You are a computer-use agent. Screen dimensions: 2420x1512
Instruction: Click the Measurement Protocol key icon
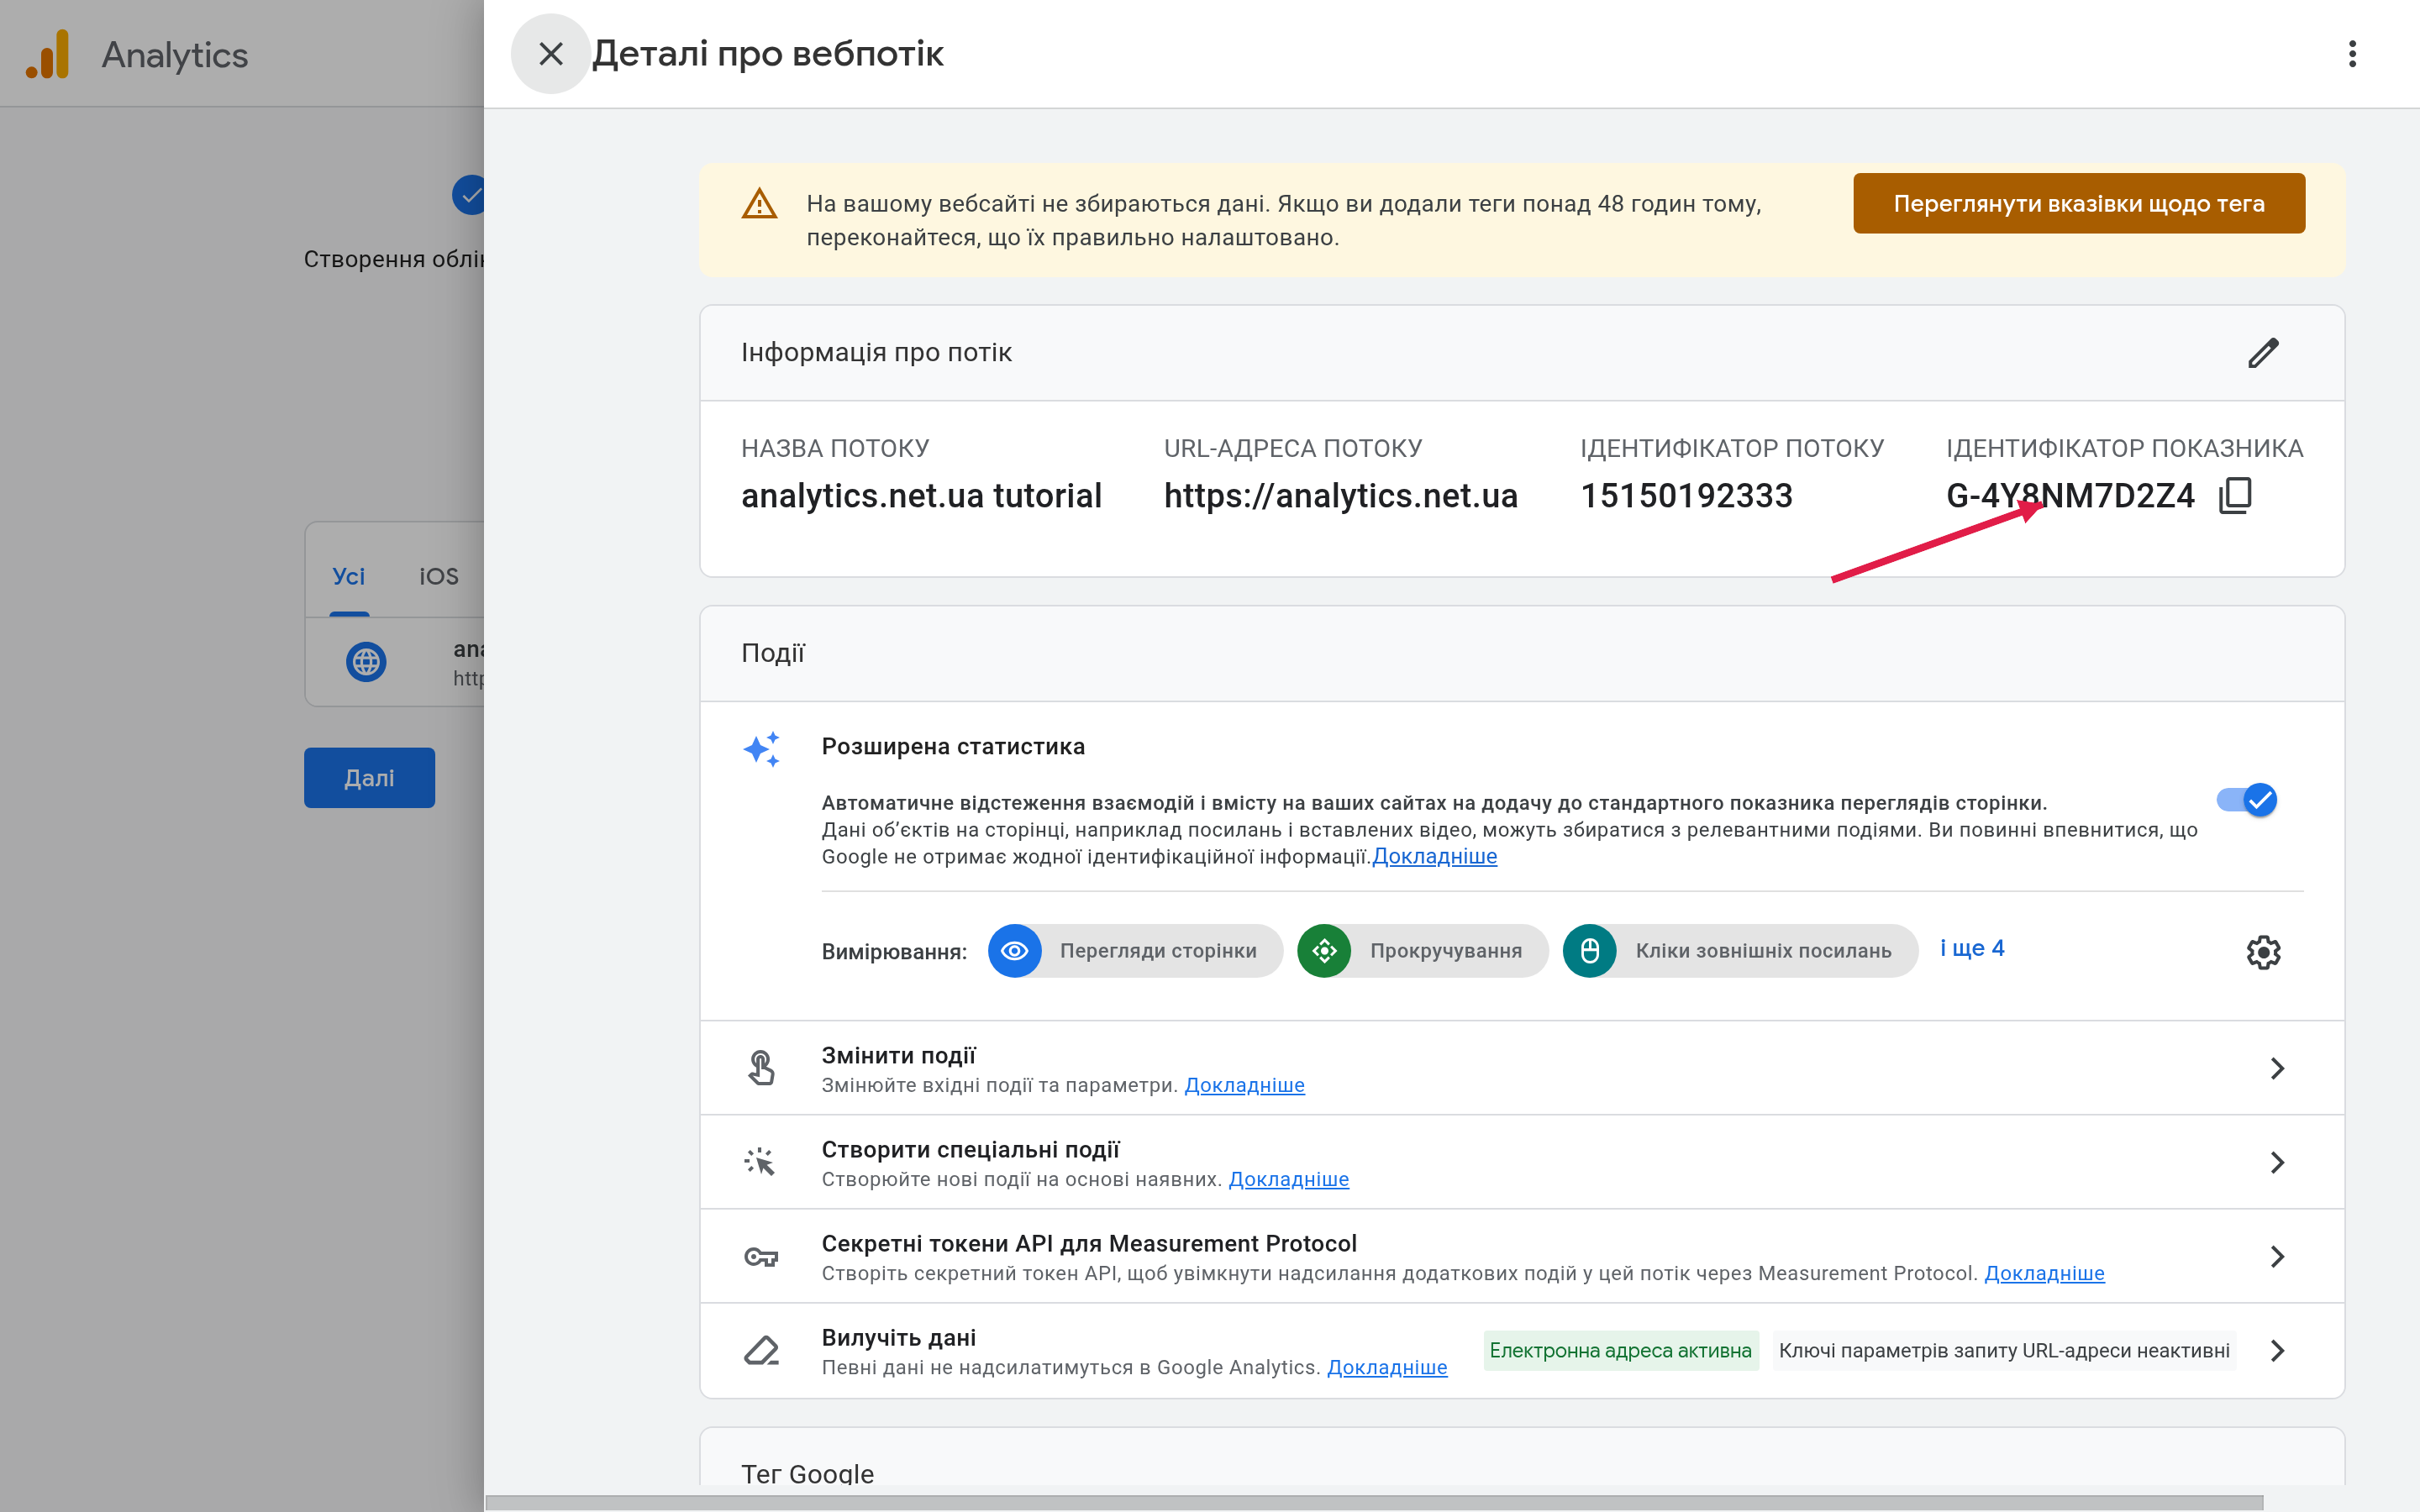pos(761,1257)
